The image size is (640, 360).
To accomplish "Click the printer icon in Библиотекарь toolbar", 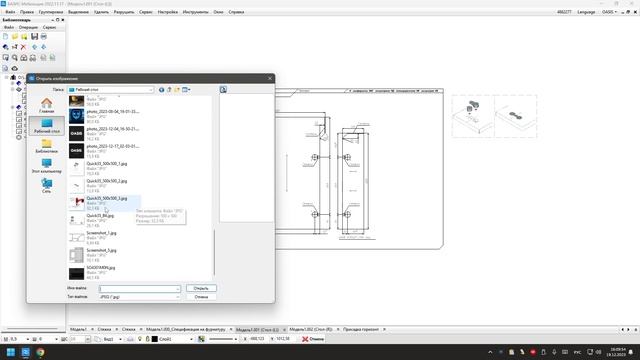I will pyautogui.click(x=44, y=37).
